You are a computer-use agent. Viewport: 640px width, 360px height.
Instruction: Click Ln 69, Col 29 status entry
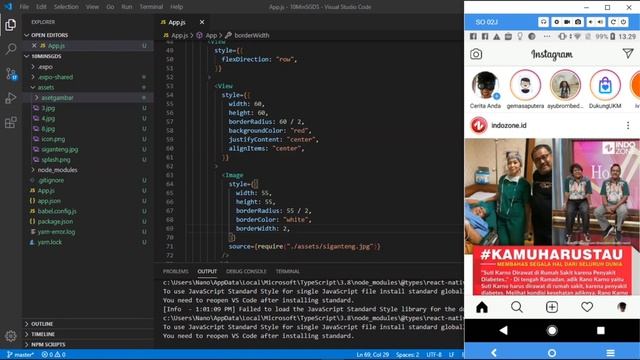pos(373,355)
